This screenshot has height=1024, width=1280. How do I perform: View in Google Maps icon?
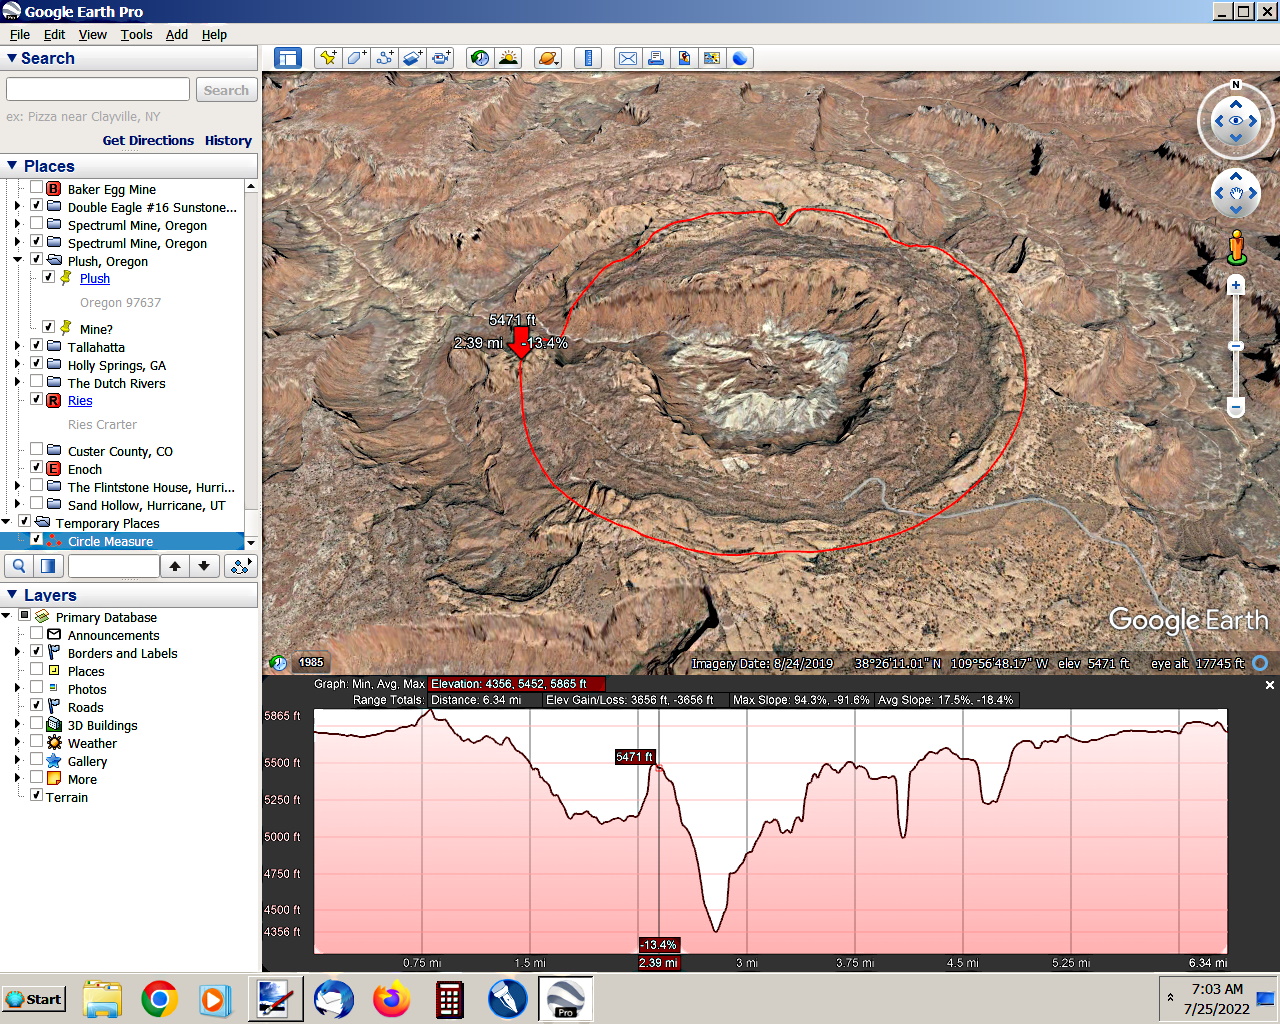pyautogui.click(x=712, y=58)
